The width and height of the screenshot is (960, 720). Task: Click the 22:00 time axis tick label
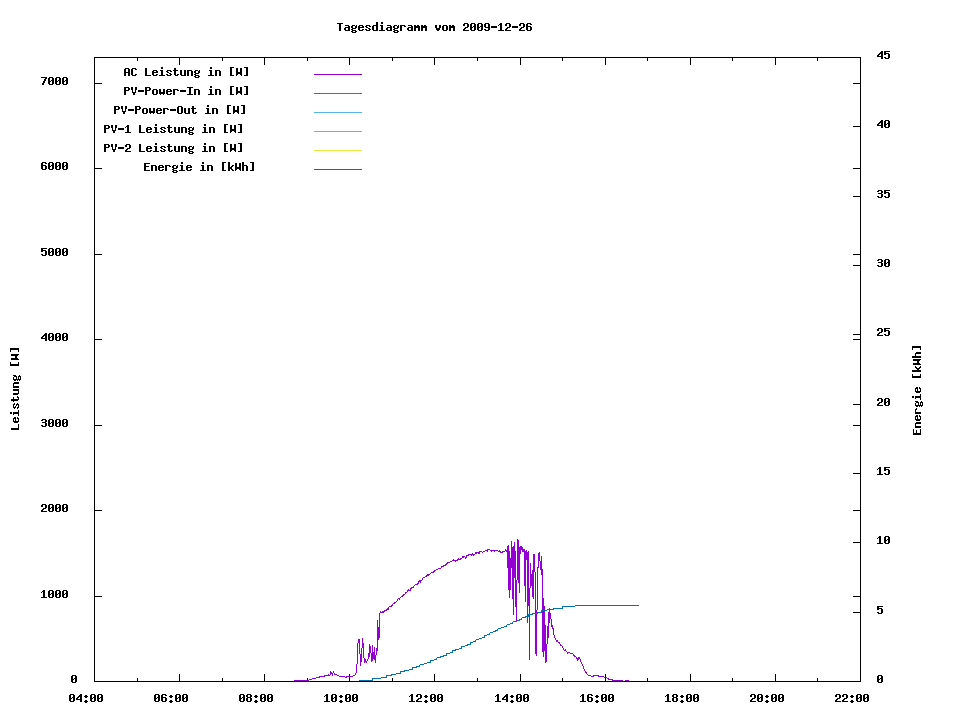pos(852,699)
